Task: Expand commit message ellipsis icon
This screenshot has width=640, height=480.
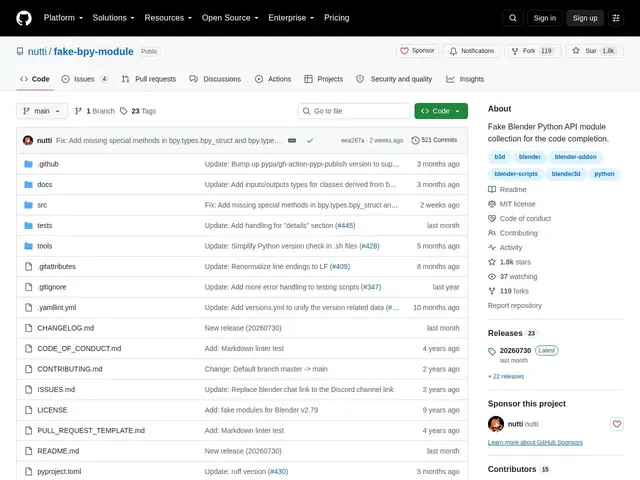Action: tap(292, 140)
